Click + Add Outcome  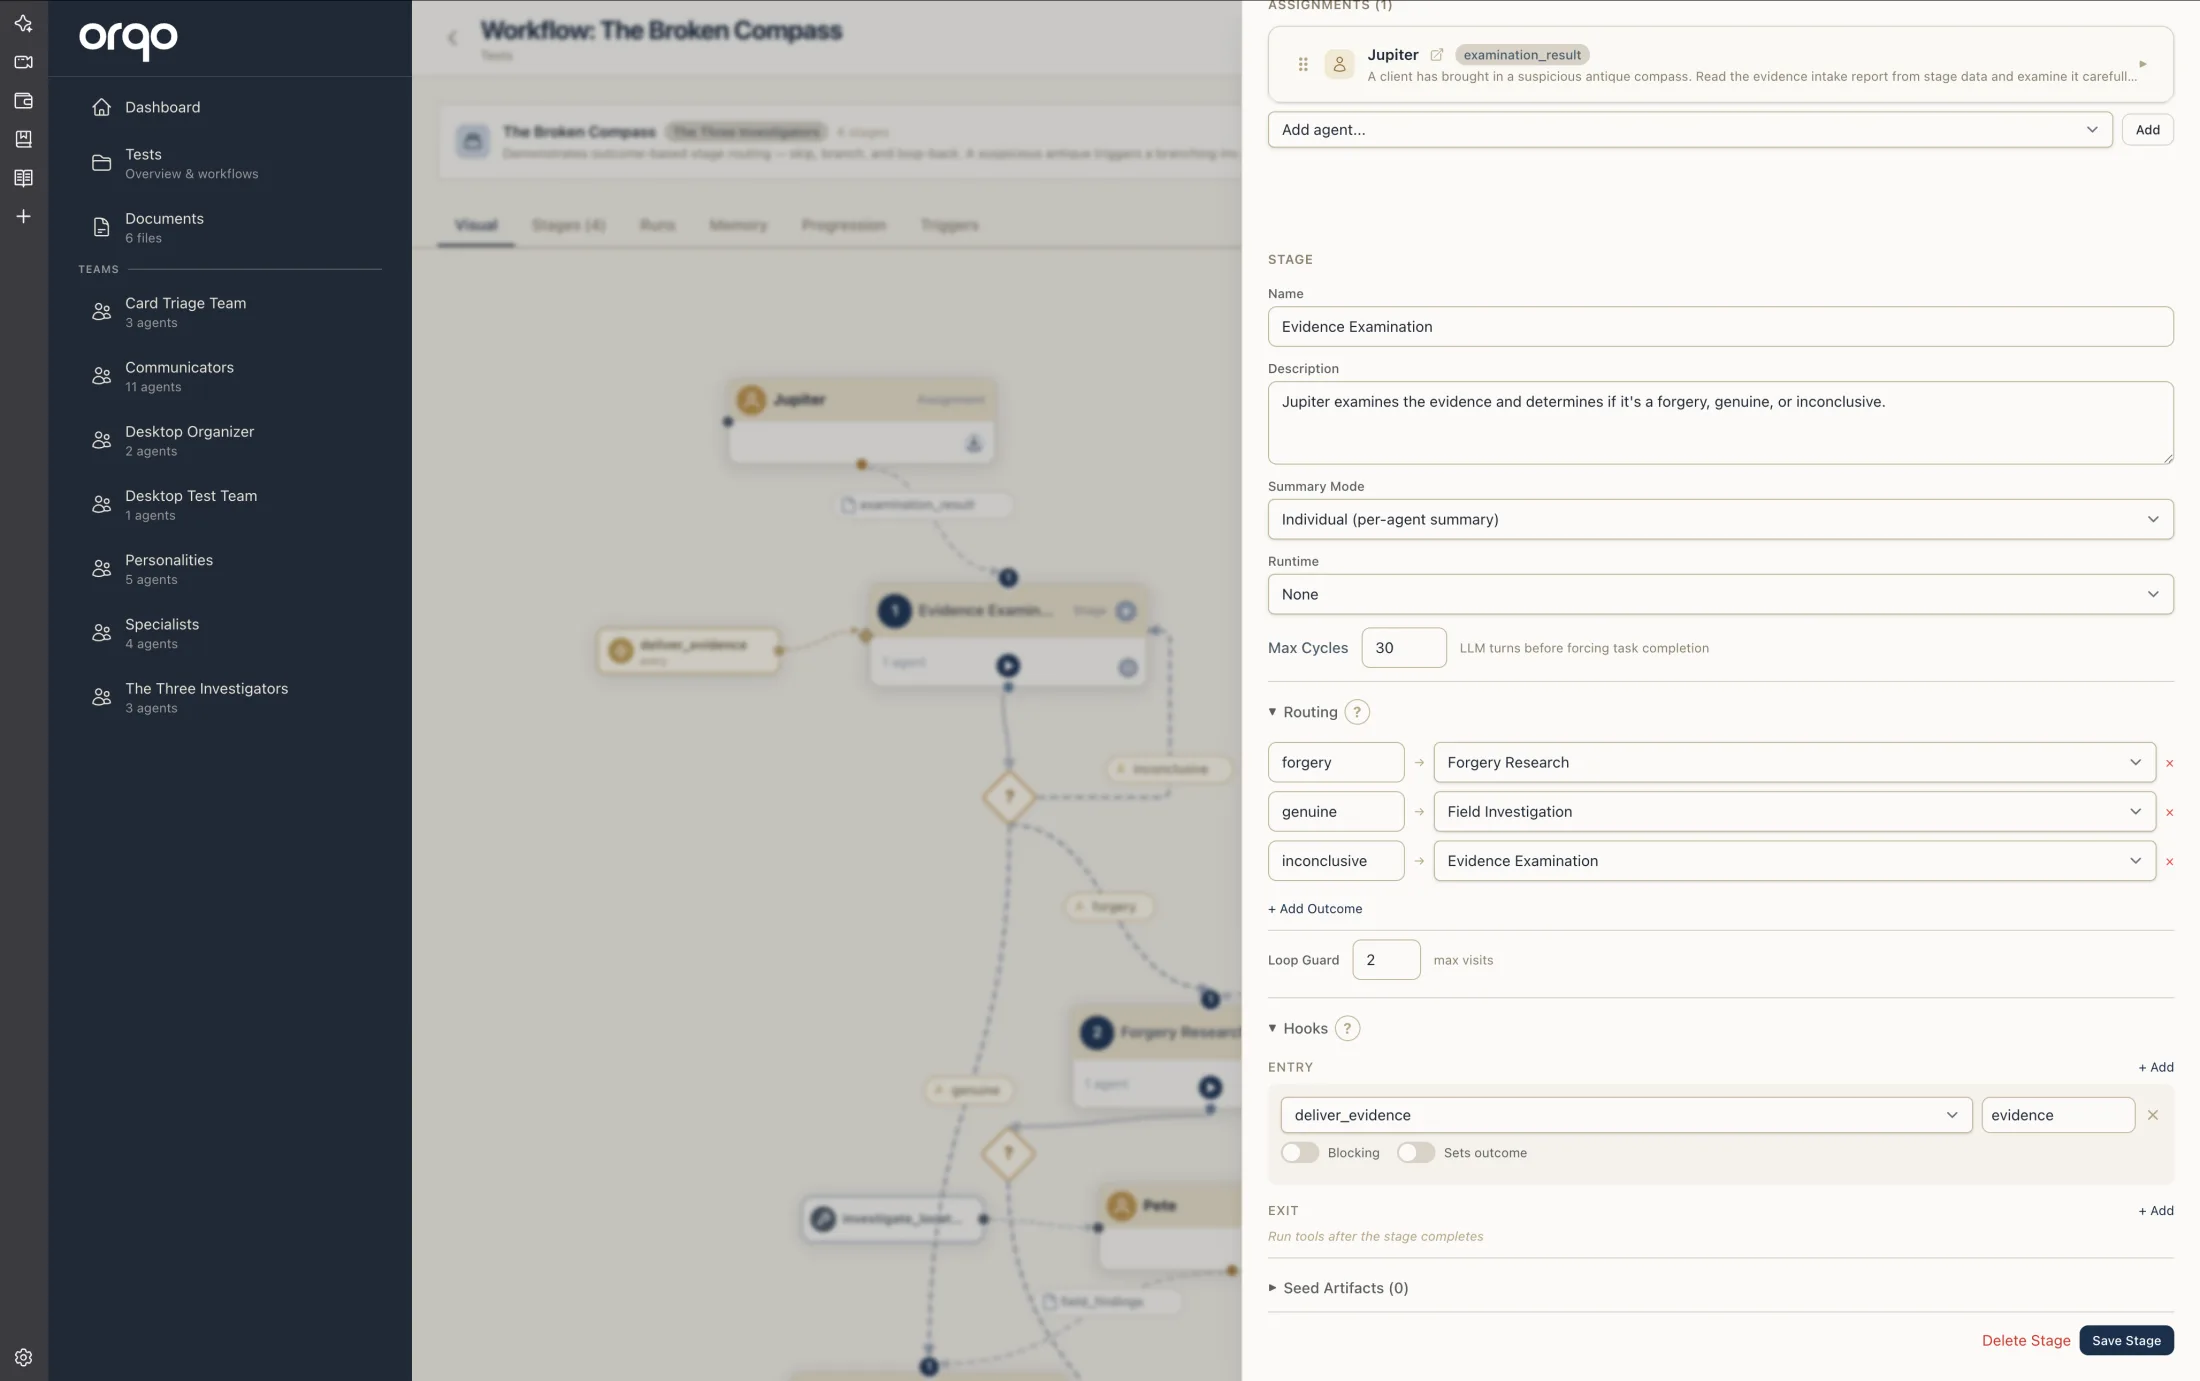tap(1315, 909)
